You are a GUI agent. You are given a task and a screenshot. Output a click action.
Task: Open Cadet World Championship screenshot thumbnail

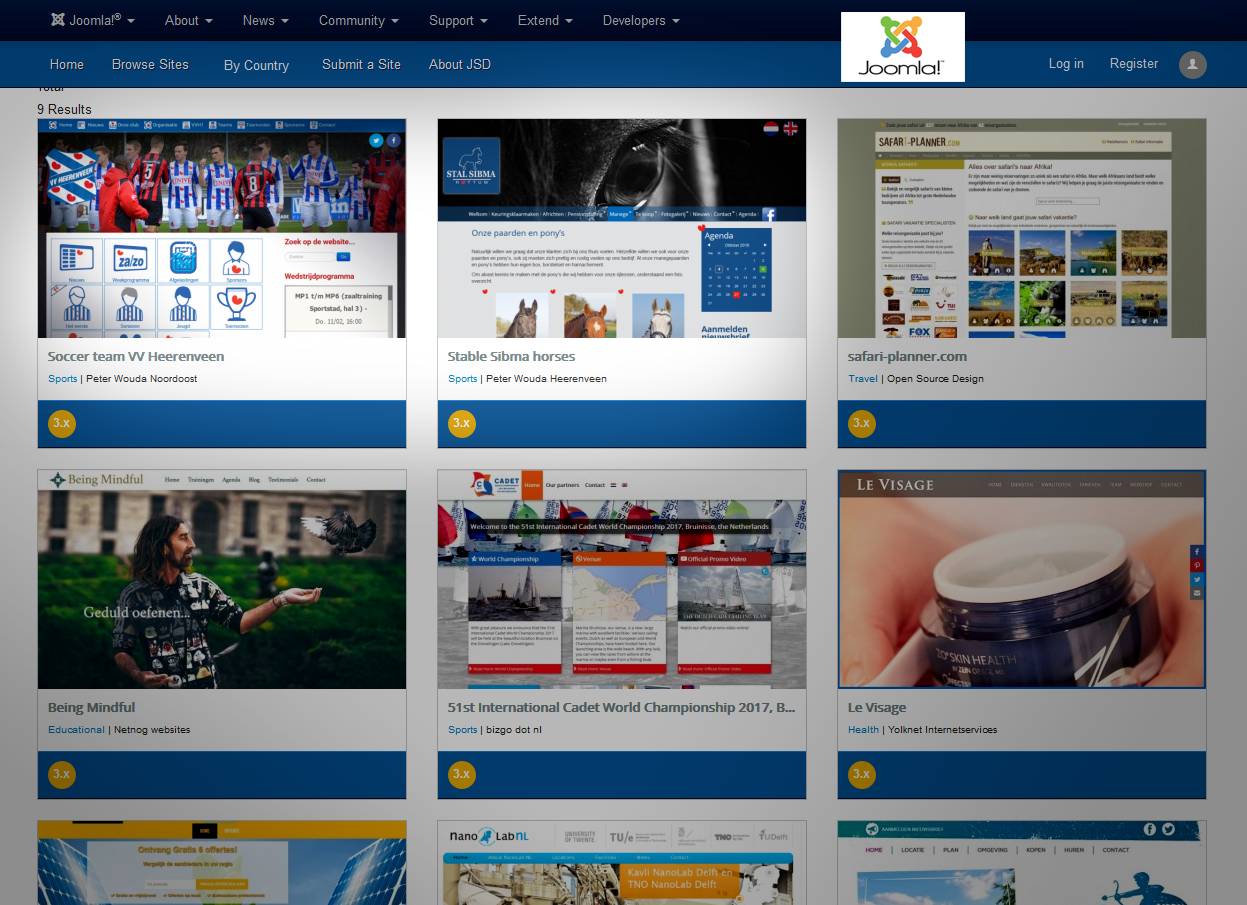click(622, 579)
